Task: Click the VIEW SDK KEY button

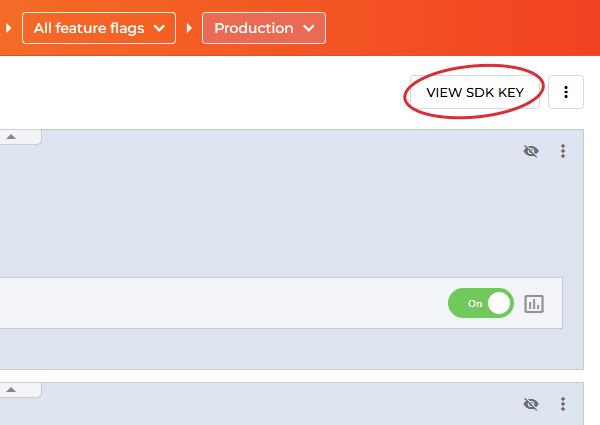Action: (474, 92)
